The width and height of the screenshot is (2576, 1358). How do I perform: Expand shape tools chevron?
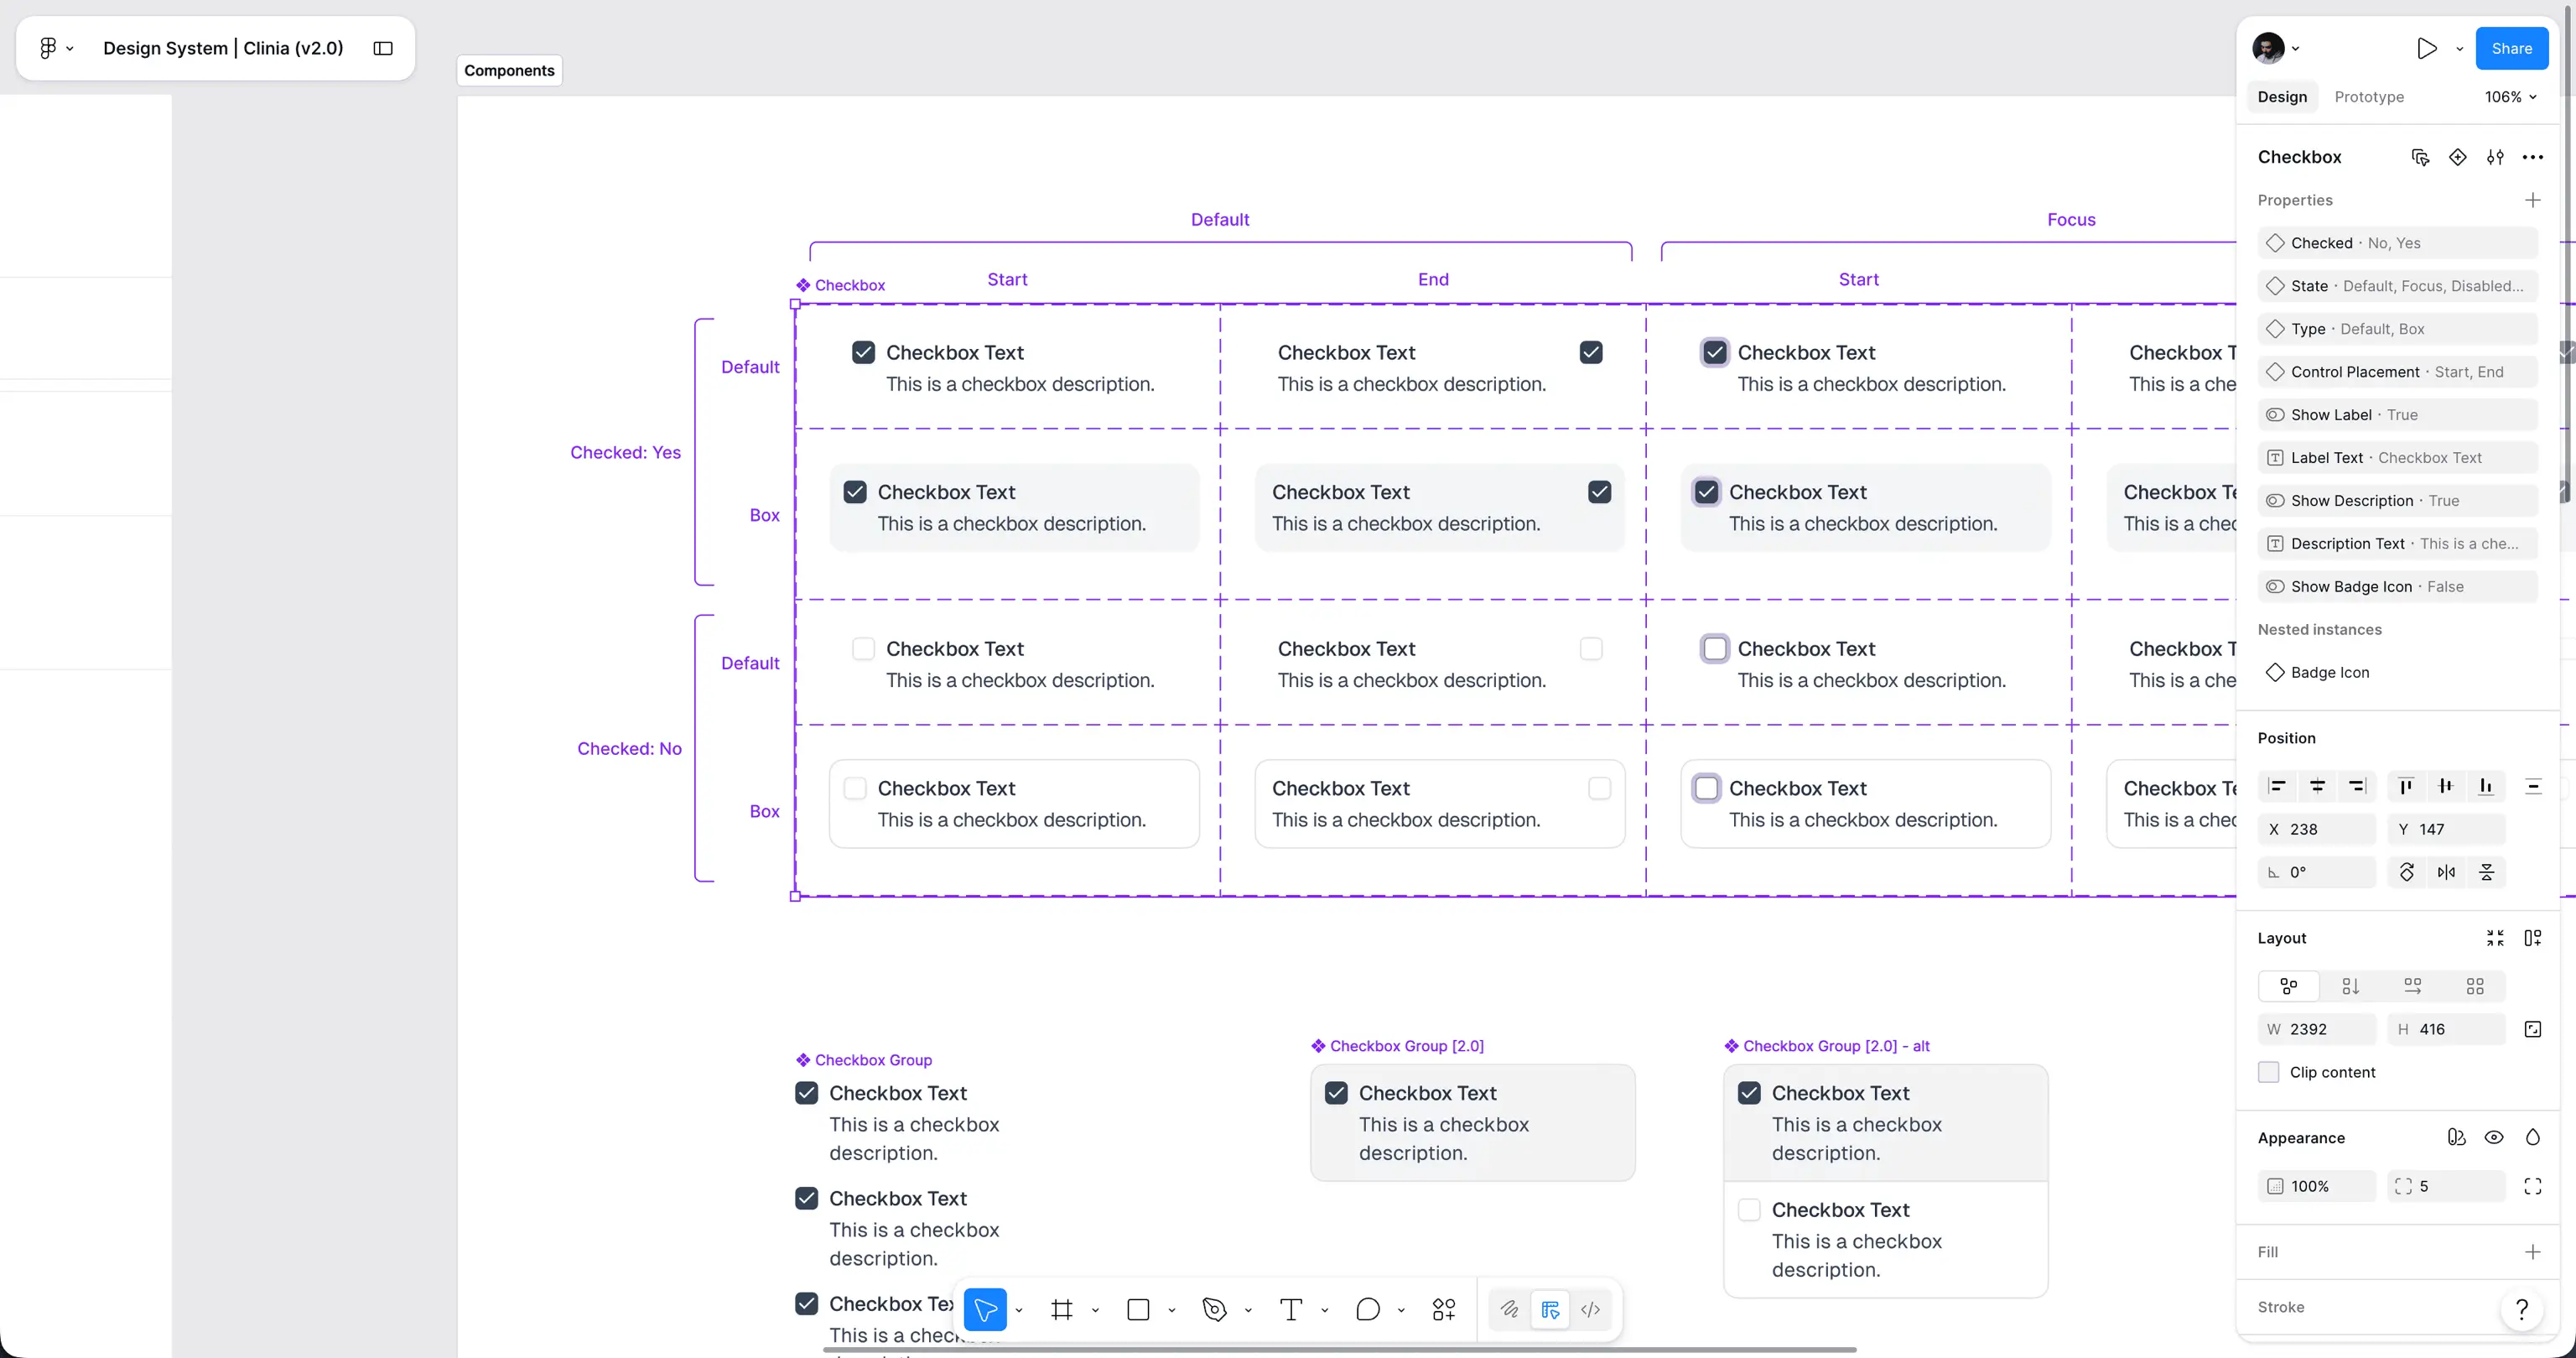[1172, 1310]
